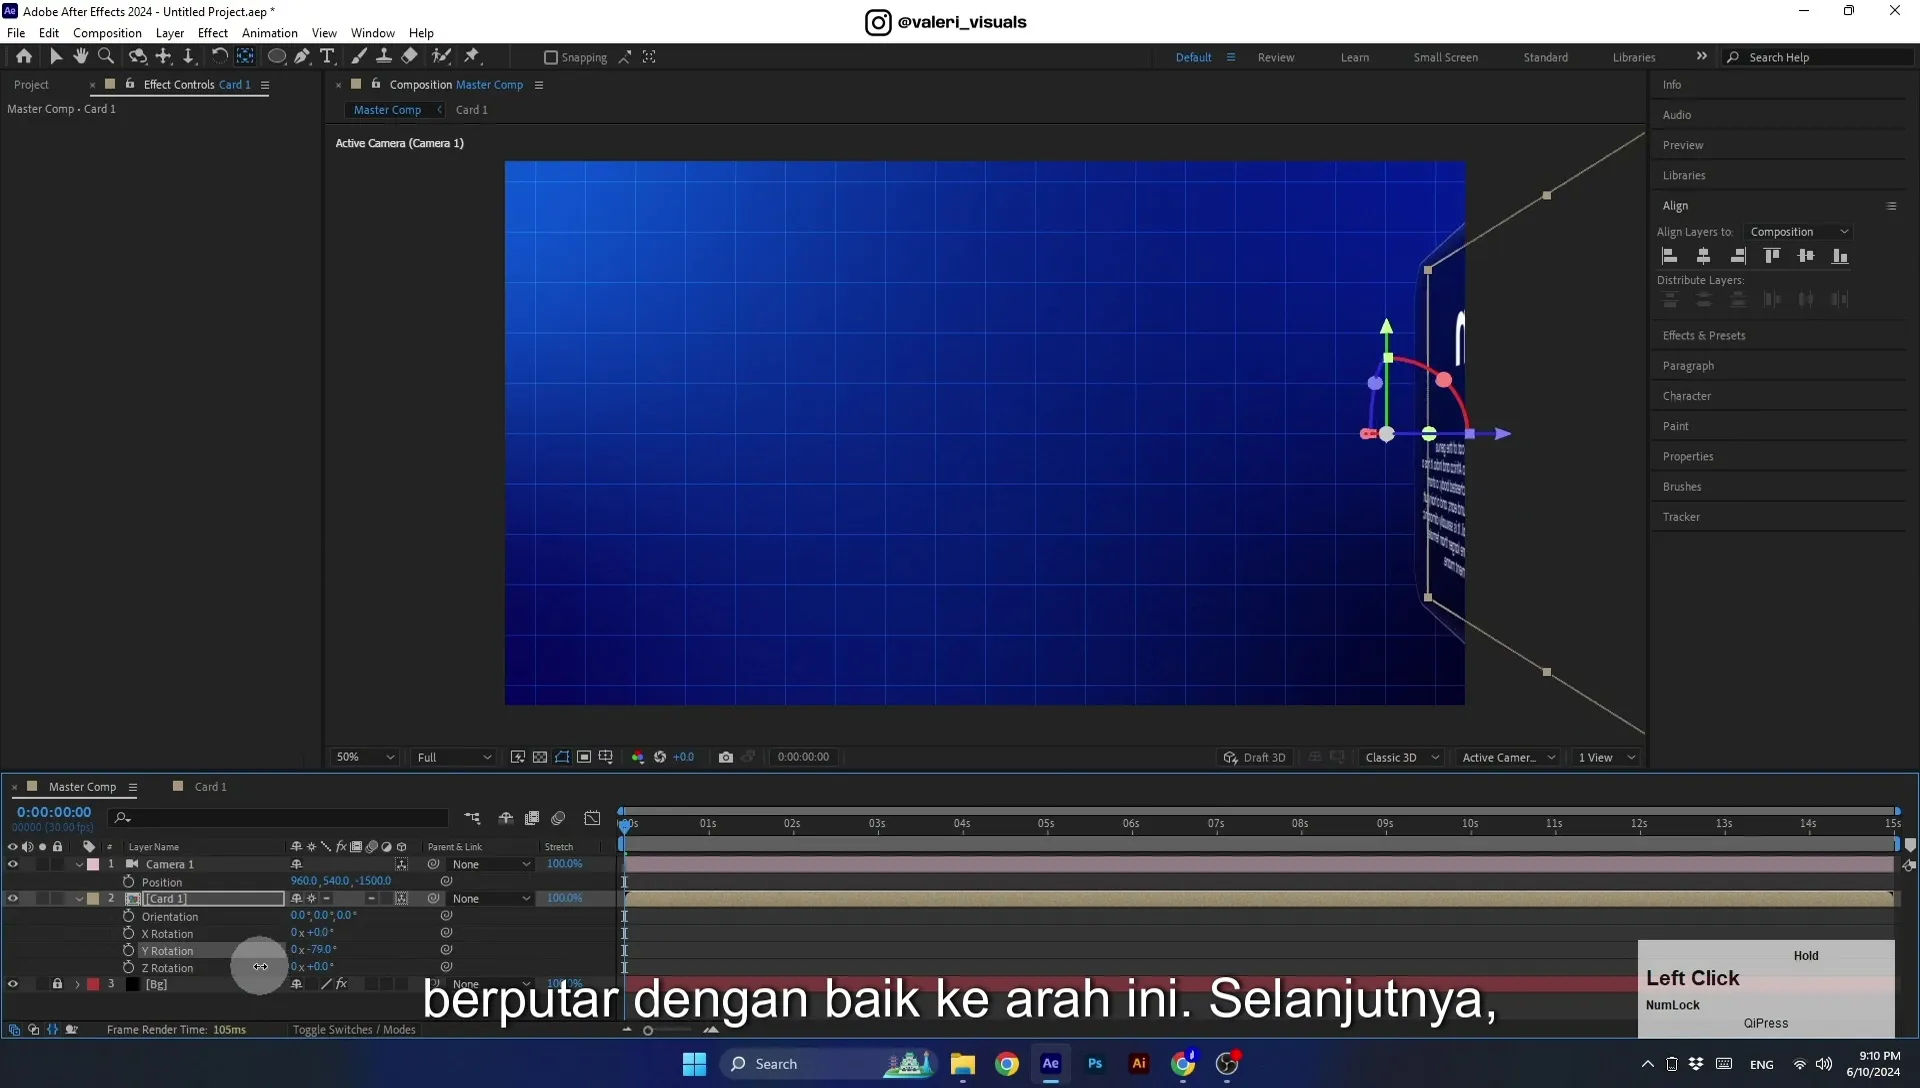Select the Zoom magnifier tool
The height and width of the screenshot is (1088, 1920).
(x=106, y=57)
